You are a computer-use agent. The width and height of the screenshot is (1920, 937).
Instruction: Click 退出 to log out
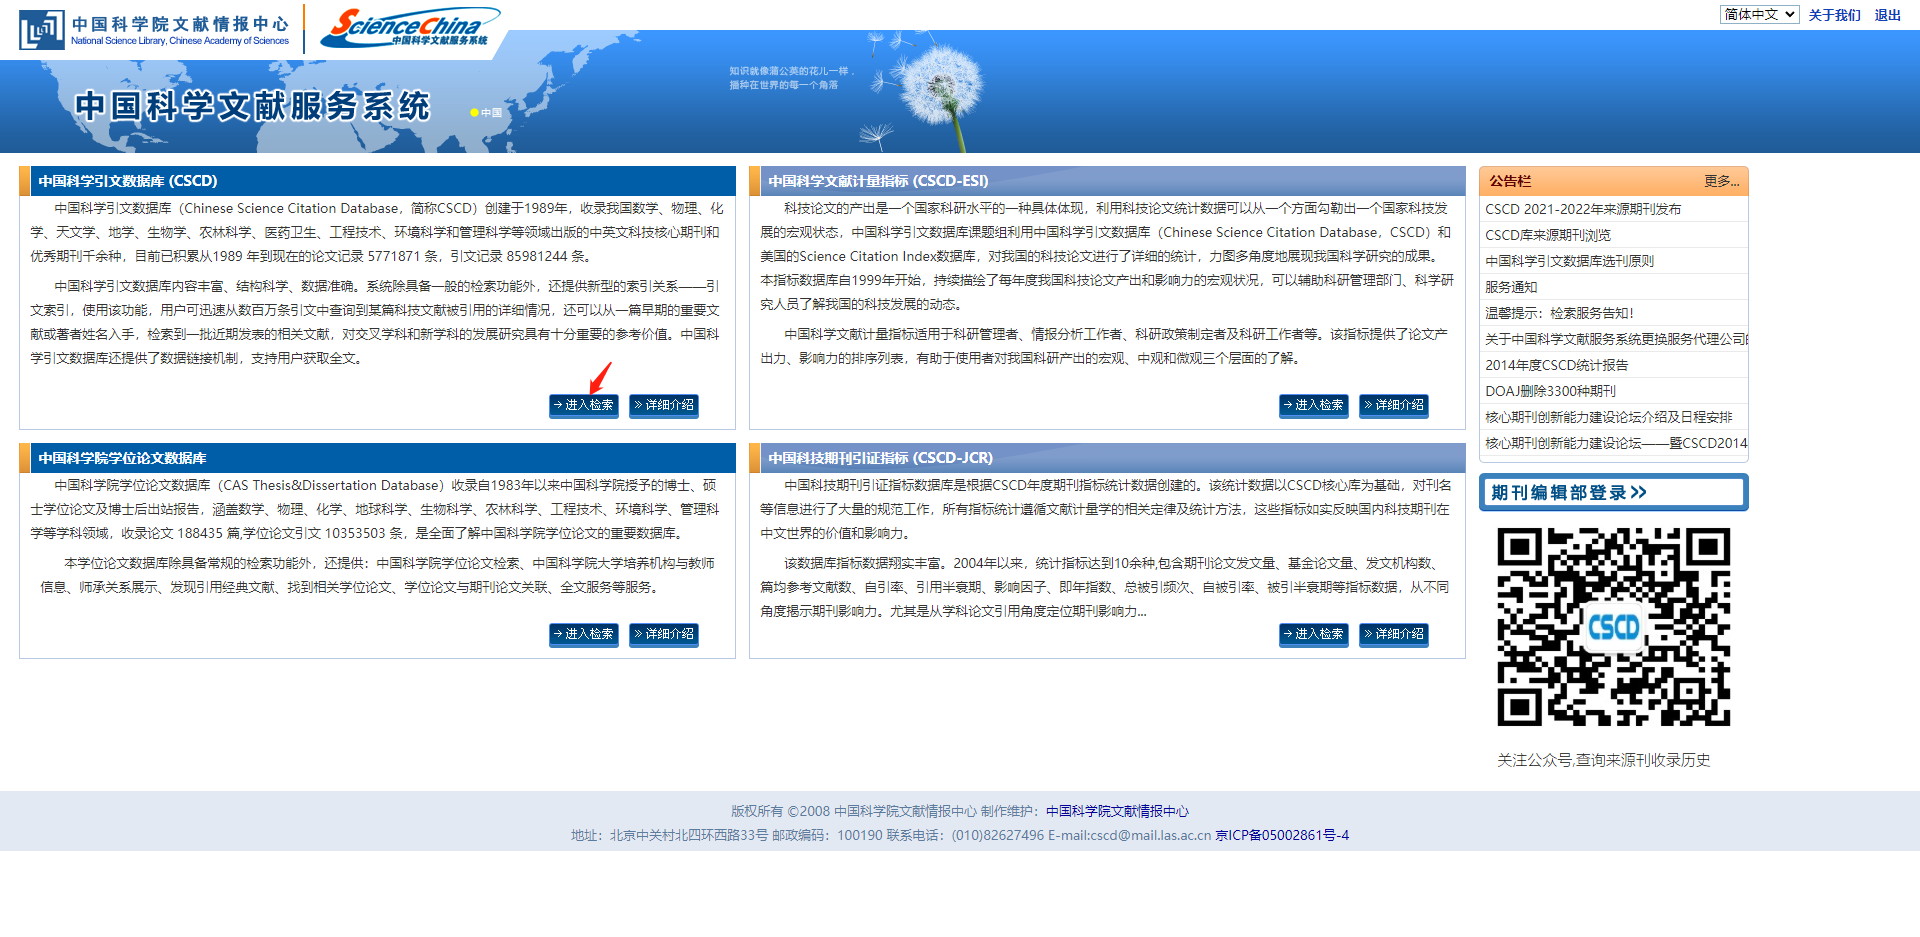pyautogui.click(x=1886, y=14)
